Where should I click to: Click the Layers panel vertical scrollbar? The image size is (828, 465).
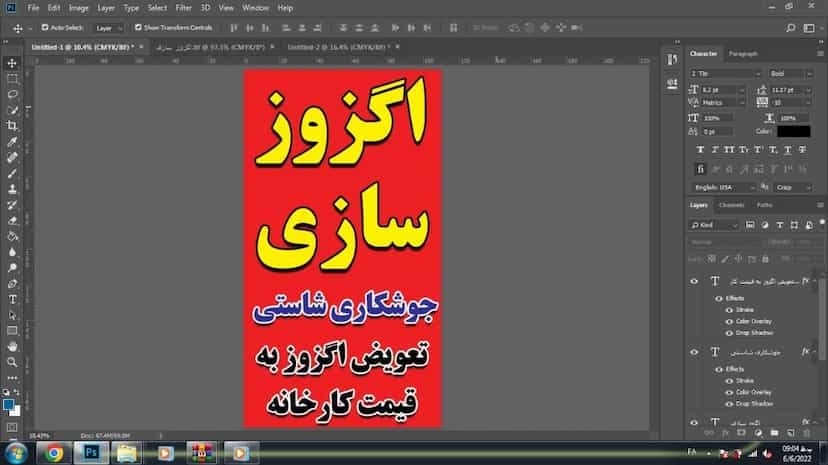(822, 318)
